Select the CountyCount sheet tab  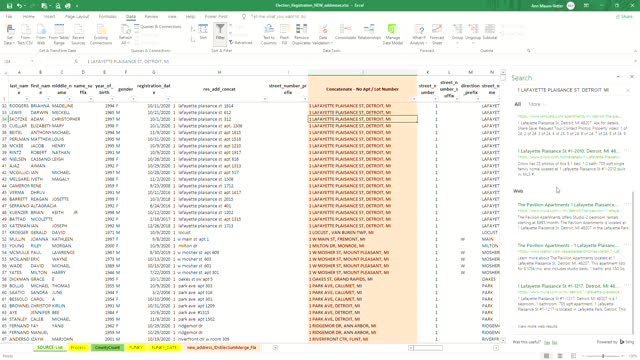[107, 348]
